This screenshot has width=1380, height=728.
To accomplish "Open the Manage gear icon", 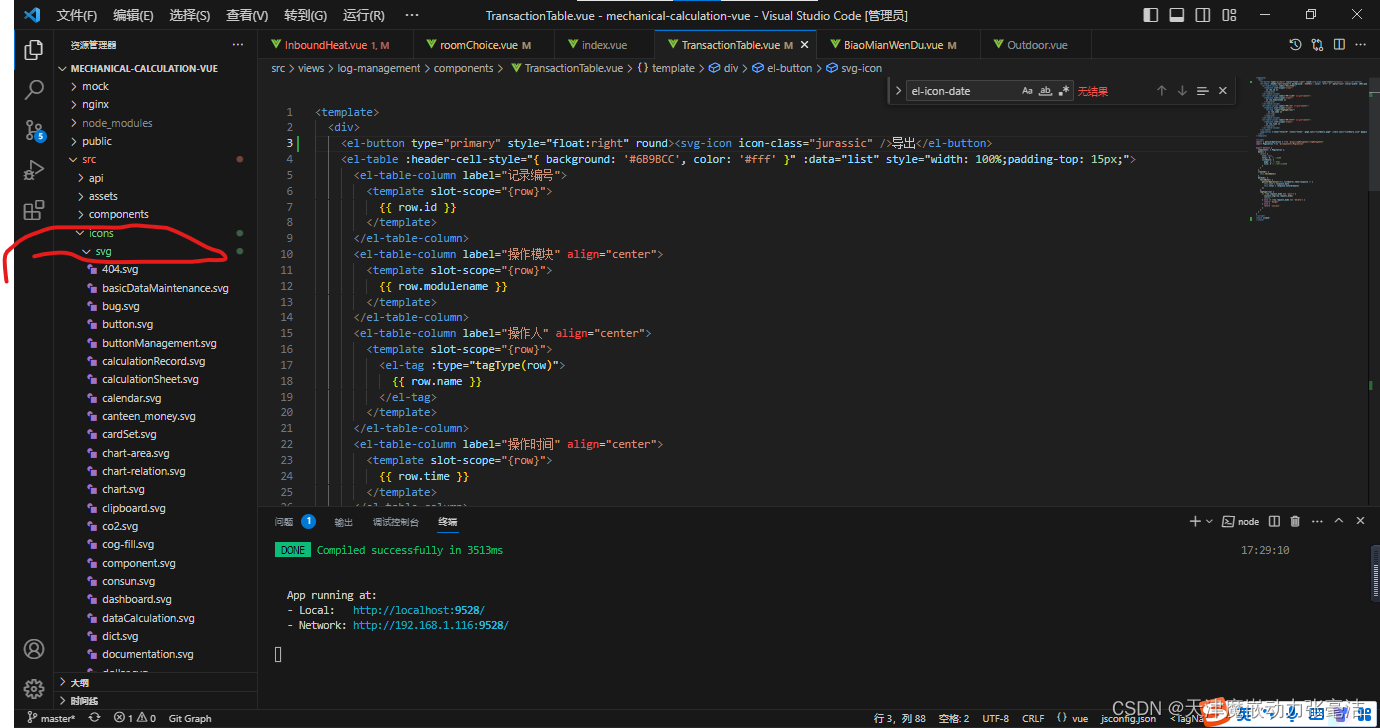I will 34,688.
